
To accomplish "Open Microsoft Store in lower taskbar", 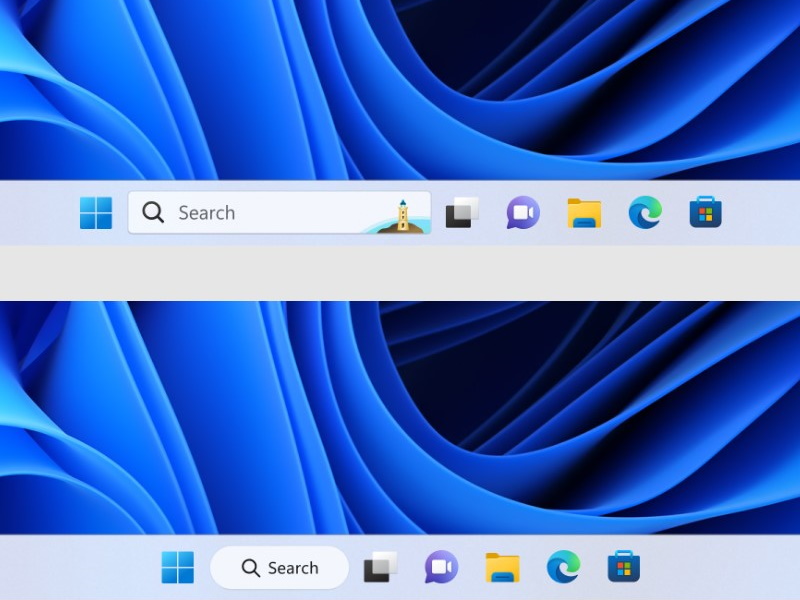I will point(624,567).
